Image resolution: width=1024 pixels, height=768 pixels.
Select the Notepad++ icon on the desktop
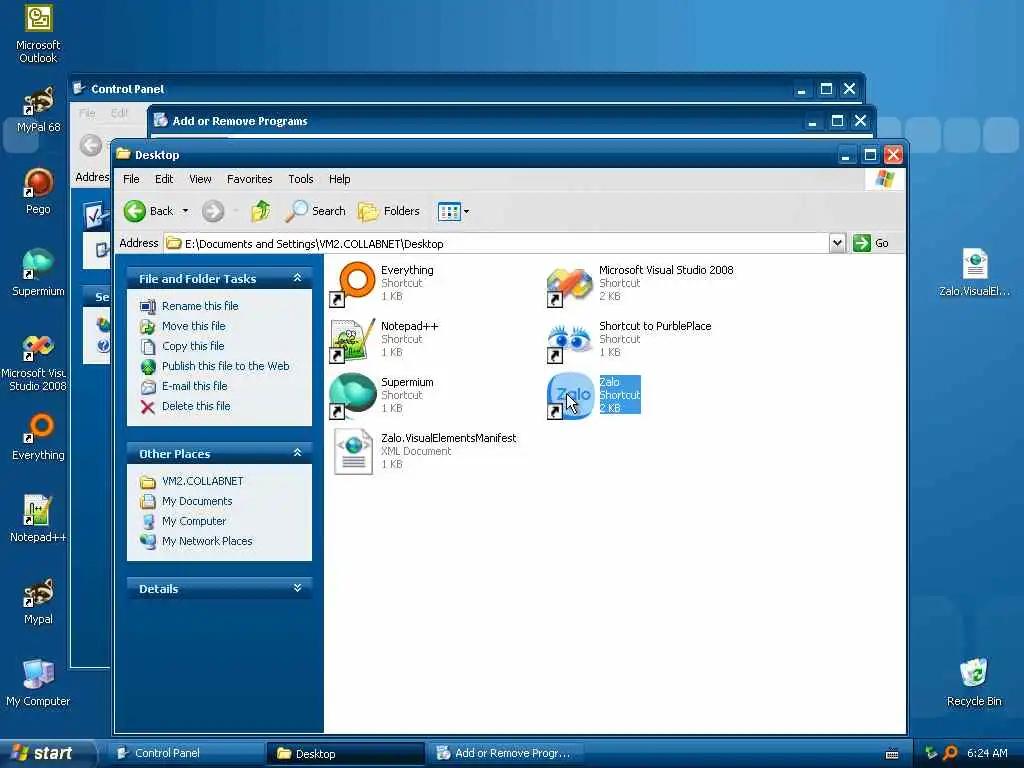(38, 519)
